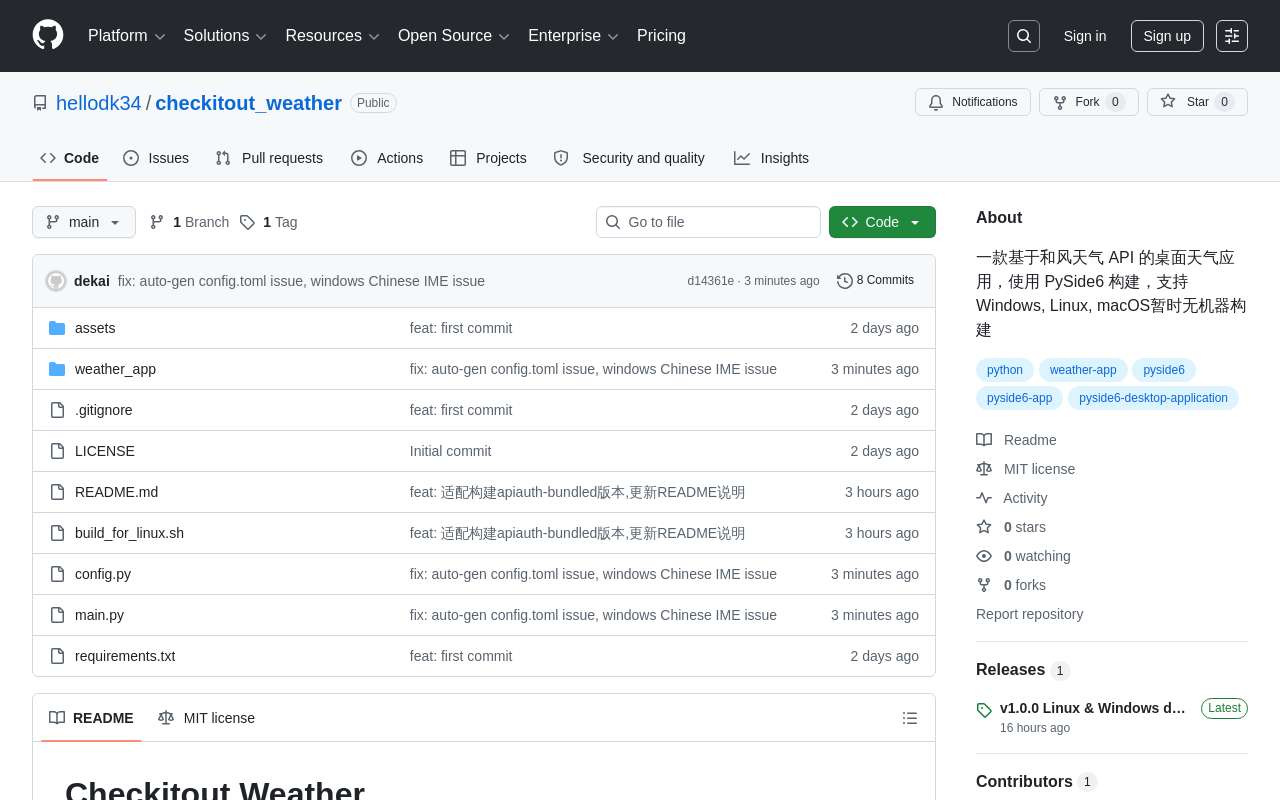
Task: Click the weather_app folder icon
Action: click(57, 369)
